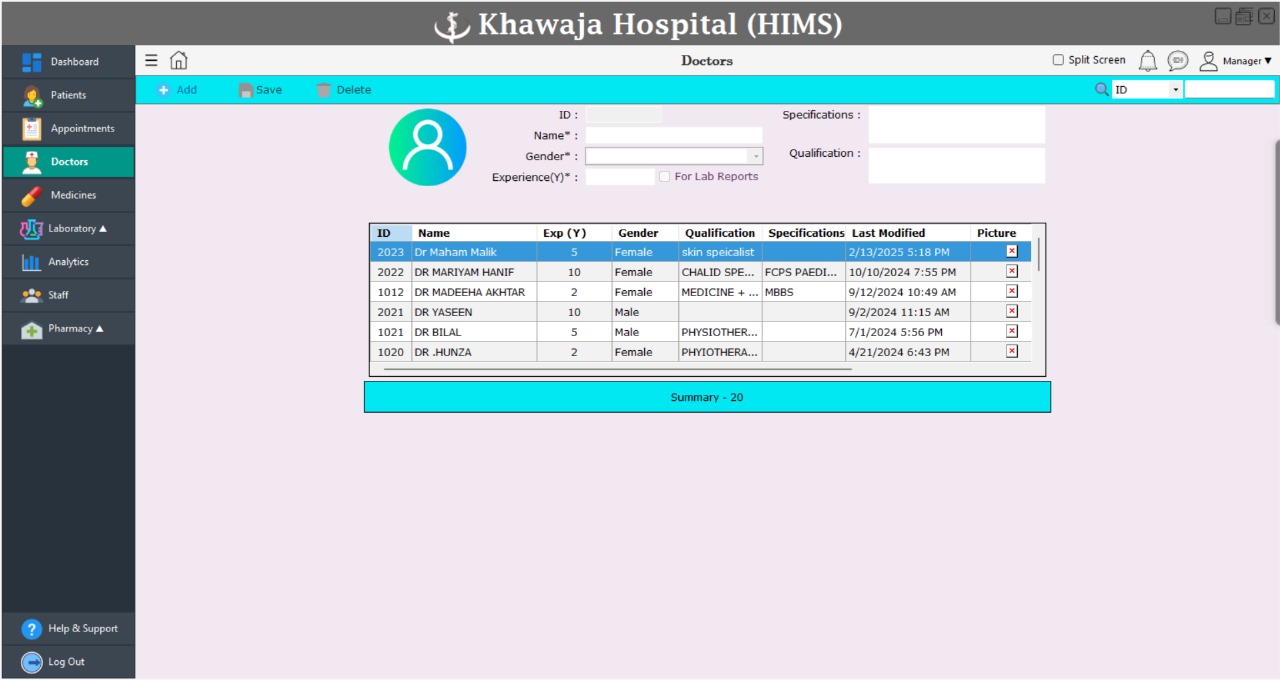Open Analytics from the sidebar
1280x680 pixels.
68,262
